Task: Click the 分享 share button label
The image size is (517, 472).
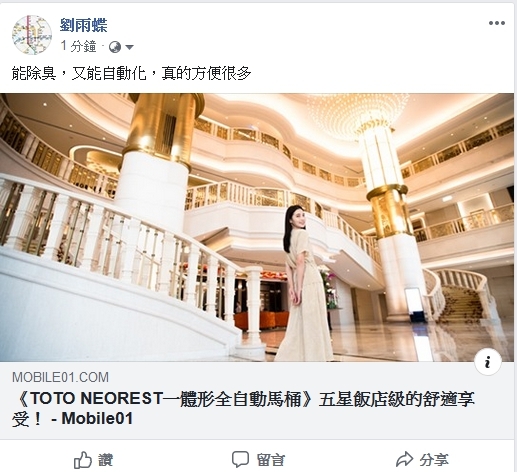Action: pos(434,460)
